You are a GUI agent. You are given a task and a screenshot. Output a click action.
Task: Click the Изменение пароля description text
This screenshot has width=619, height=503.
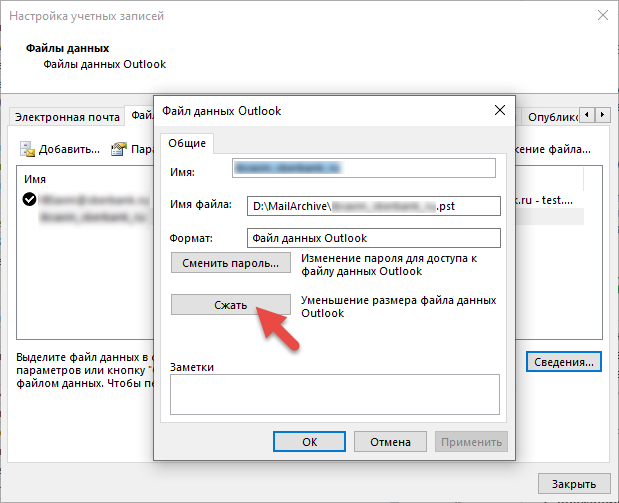click(x=389, y=265)
